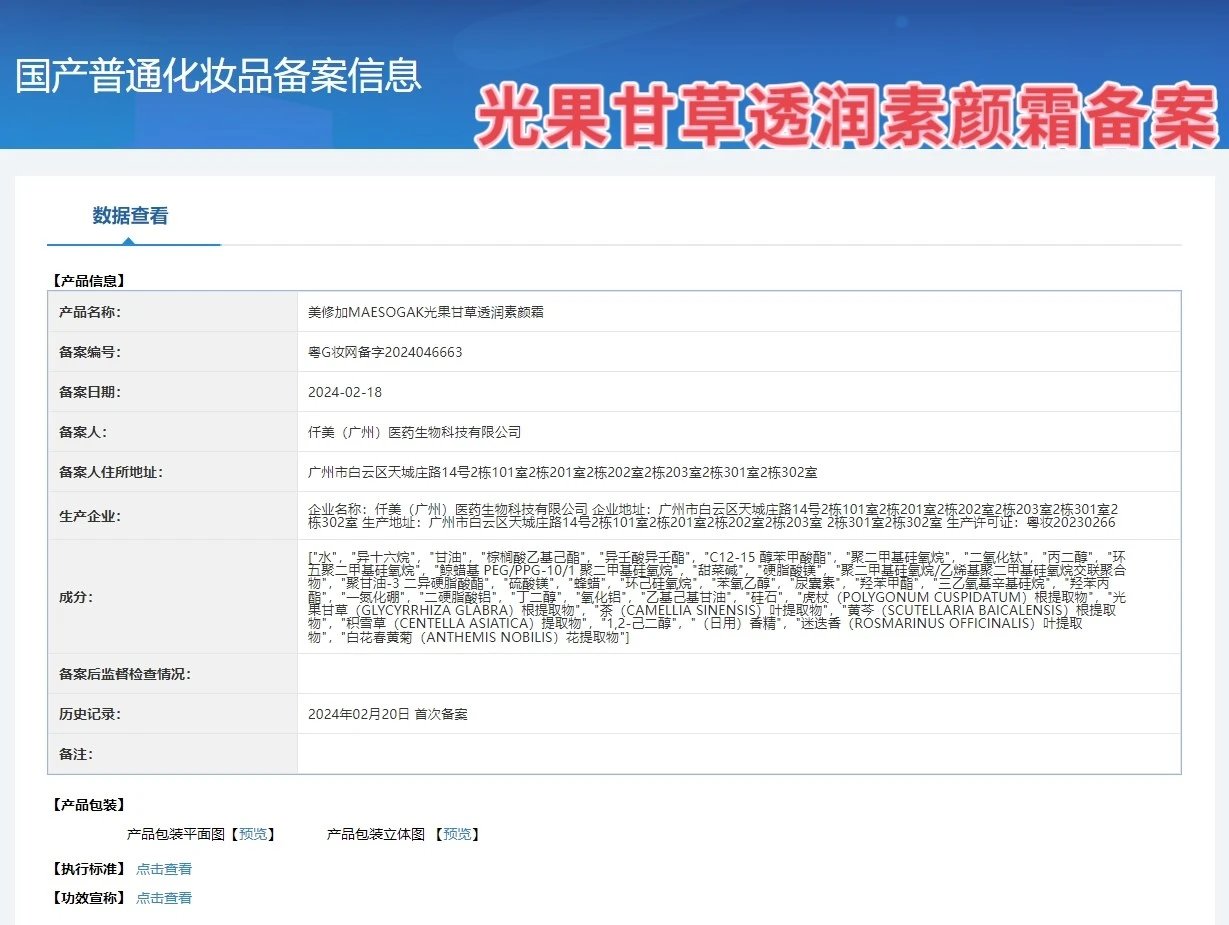Select history entry 2024年02月20日 首次备案
Screen dimensions: 1229x925
pos(388,714)
